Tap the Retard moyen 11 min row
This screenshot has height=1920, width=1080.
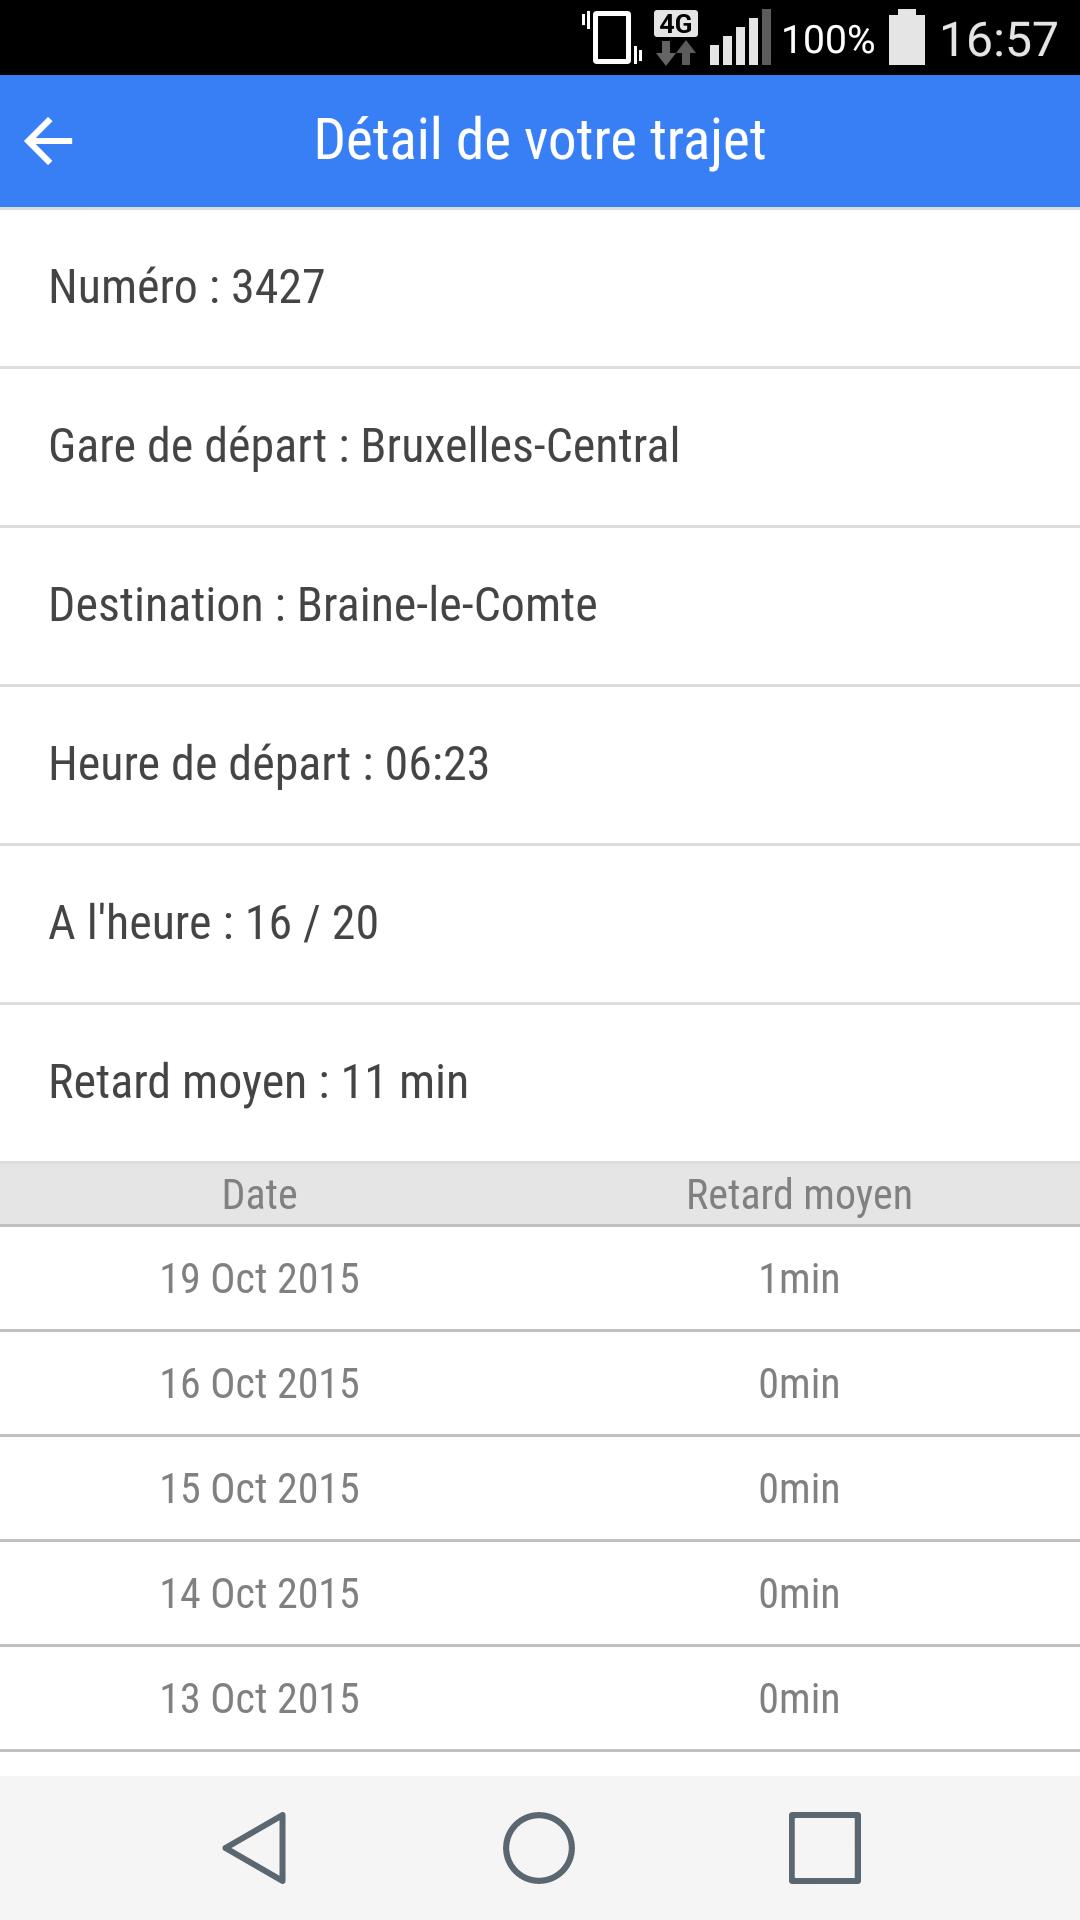(540, 1083)
